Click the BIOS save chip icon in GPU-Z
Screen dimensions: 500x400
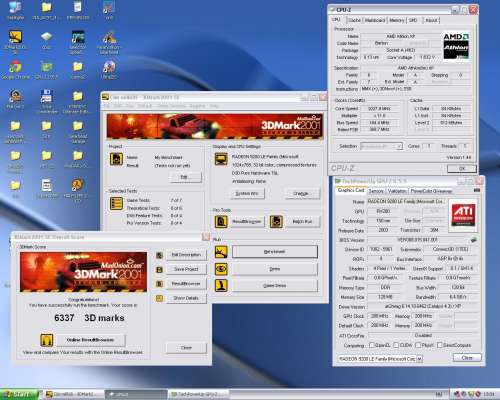[474, 240]
